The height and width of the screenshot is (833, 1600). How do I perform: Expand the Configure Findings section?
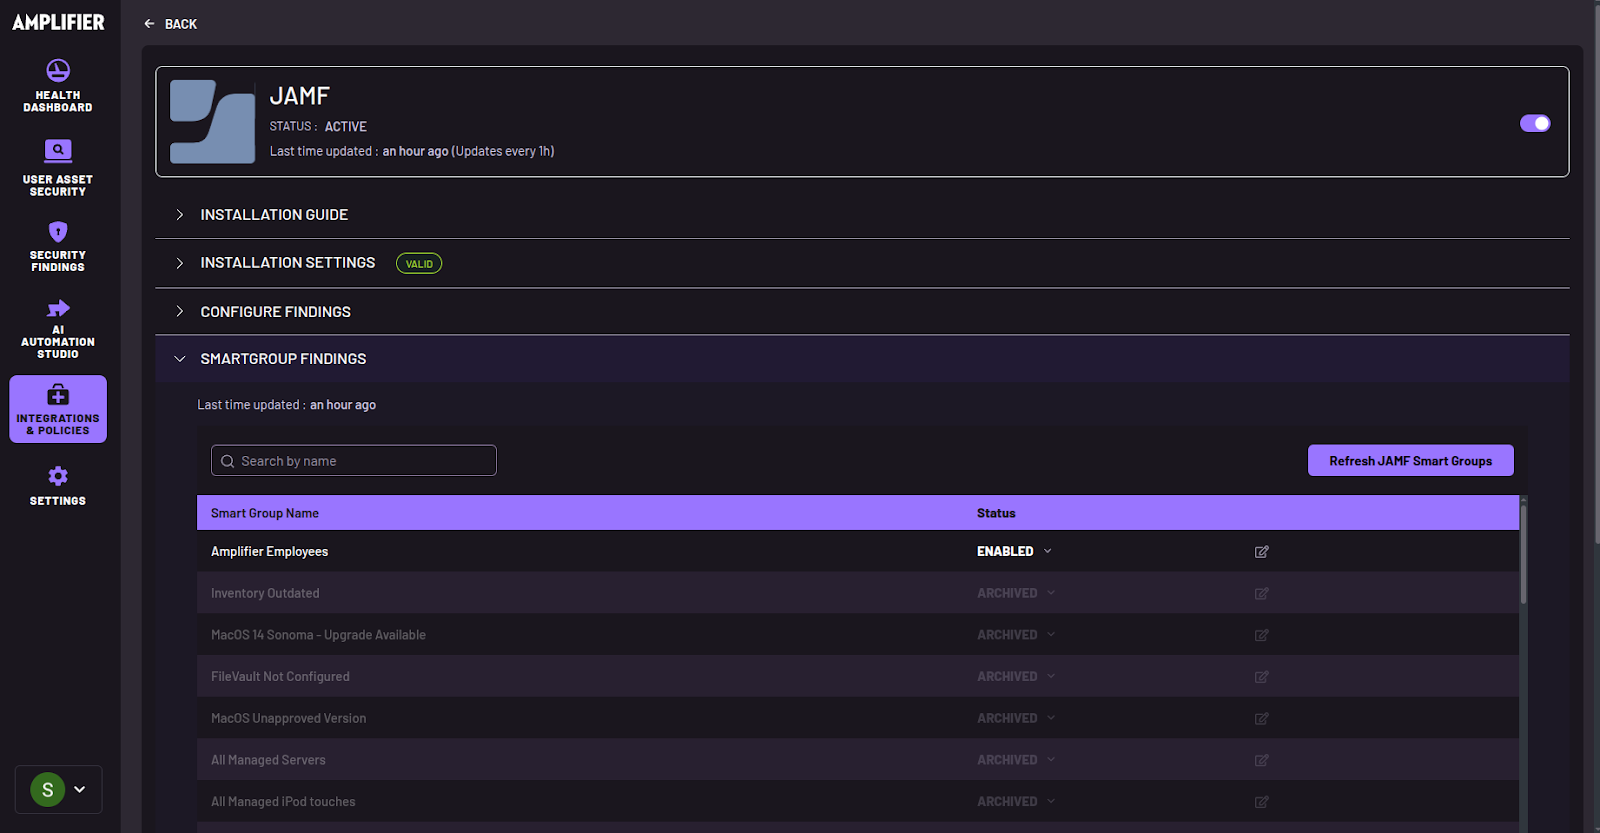click(x=862, y=312)
